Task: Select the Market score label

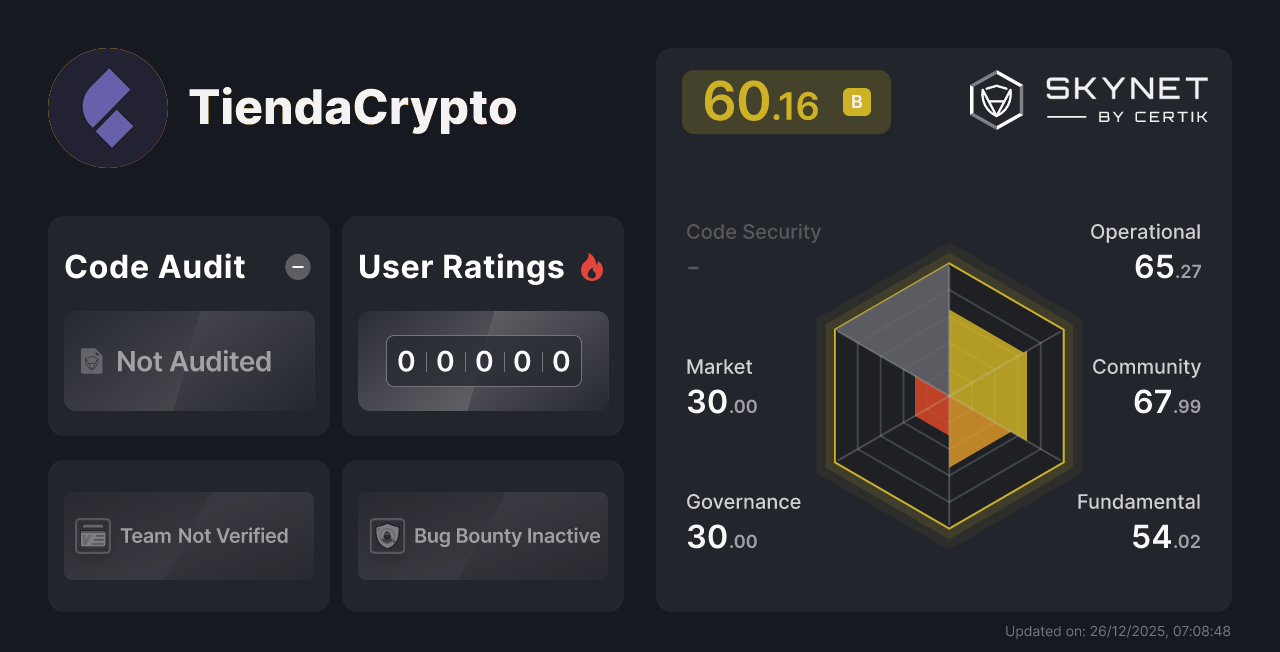Action: [x=719, y=367]
